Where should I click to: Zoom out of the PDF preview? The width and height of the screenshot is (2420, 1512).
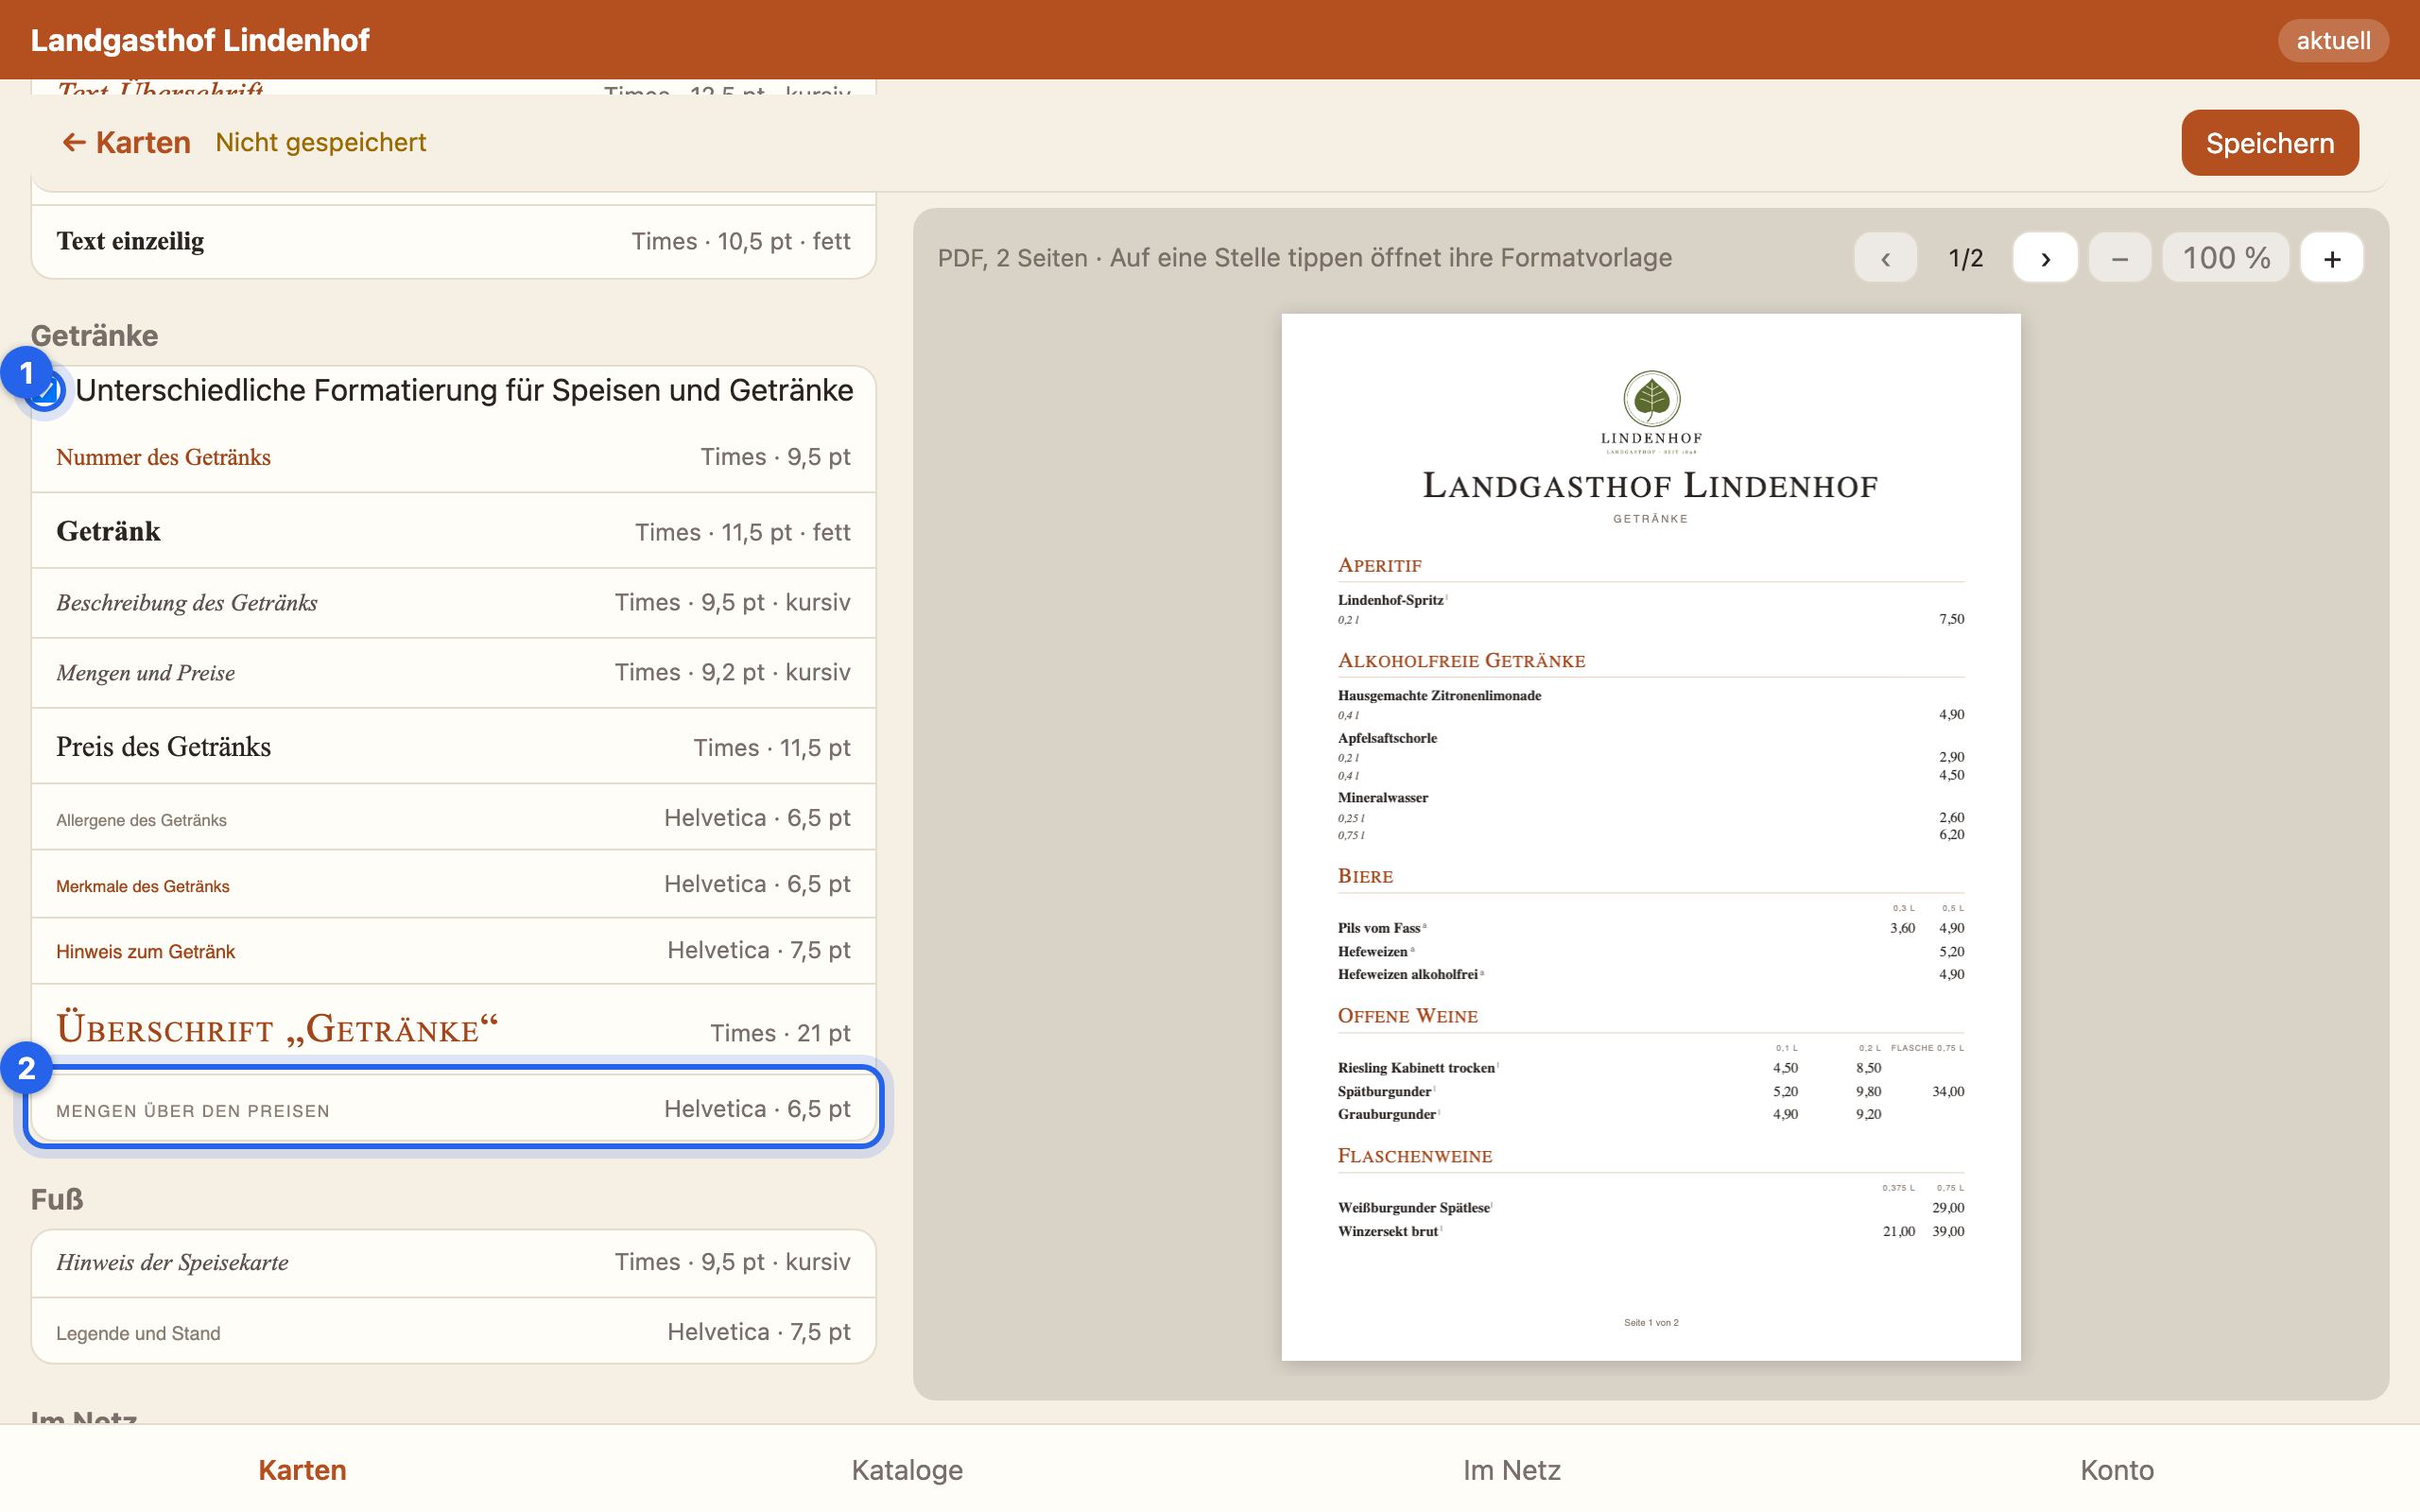(x=2119, y=258)
